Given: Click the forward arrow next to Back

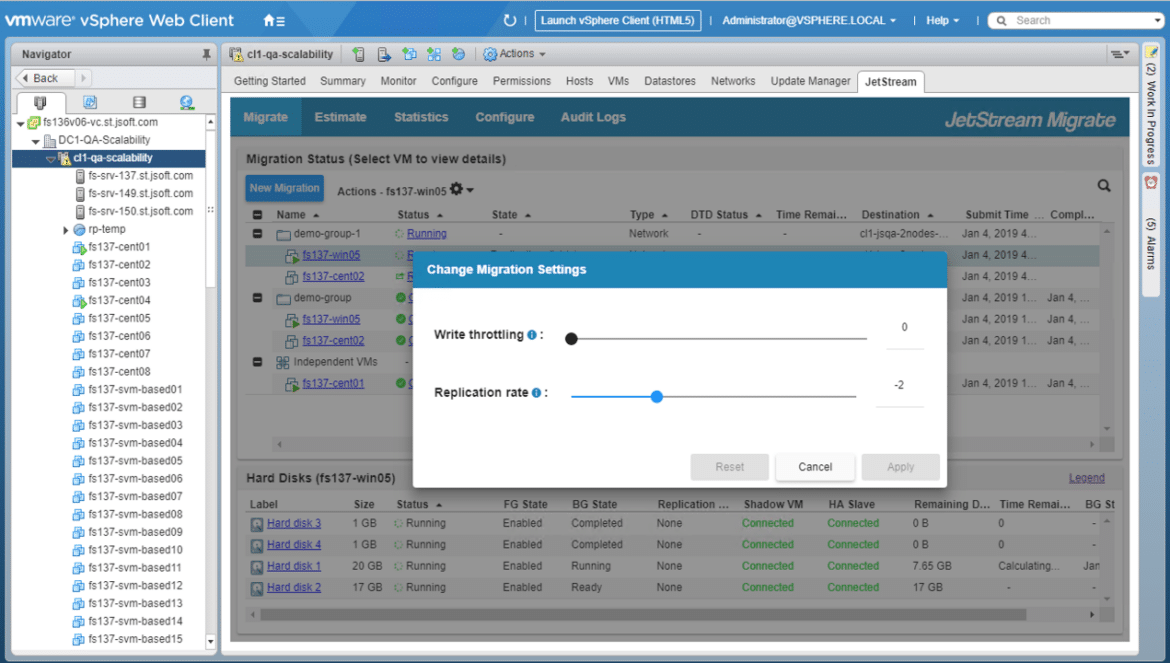Looking at the screenshot, I should [x=84, y=78].
